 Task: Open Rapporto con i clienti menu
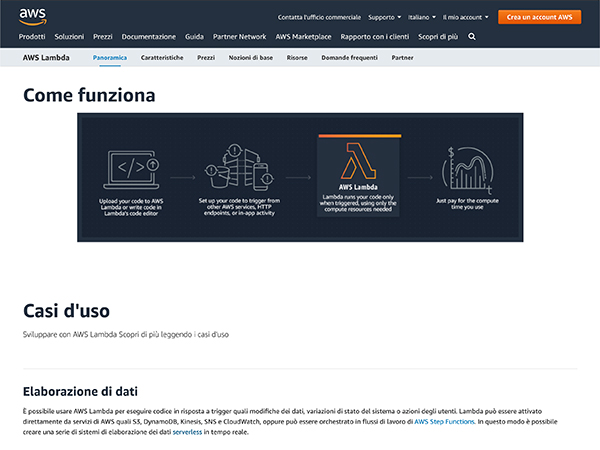(375, 37)
